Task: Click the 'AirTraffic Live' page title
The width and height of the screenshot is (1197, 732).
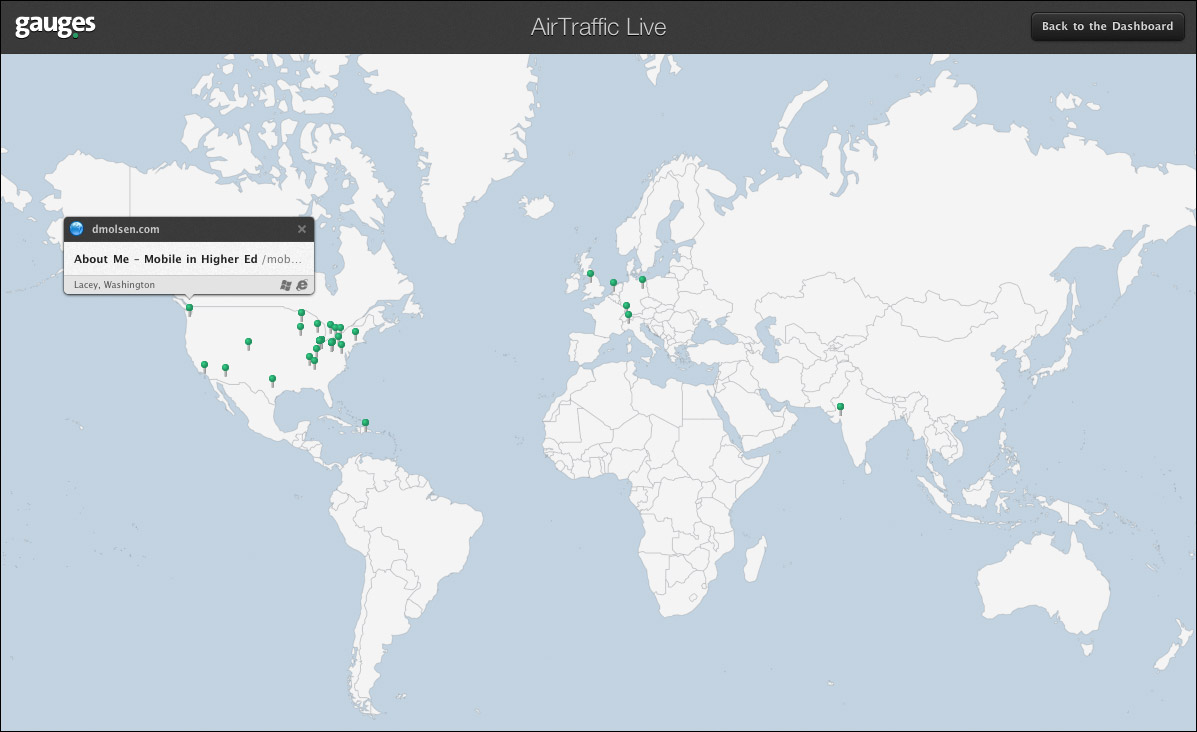Action: [598, 27]
